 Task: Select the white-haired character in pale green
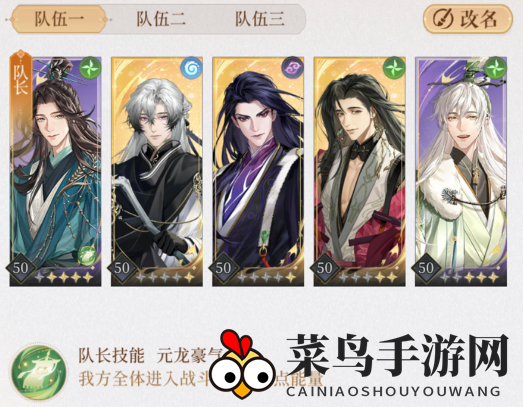click(x=461, y=171)
